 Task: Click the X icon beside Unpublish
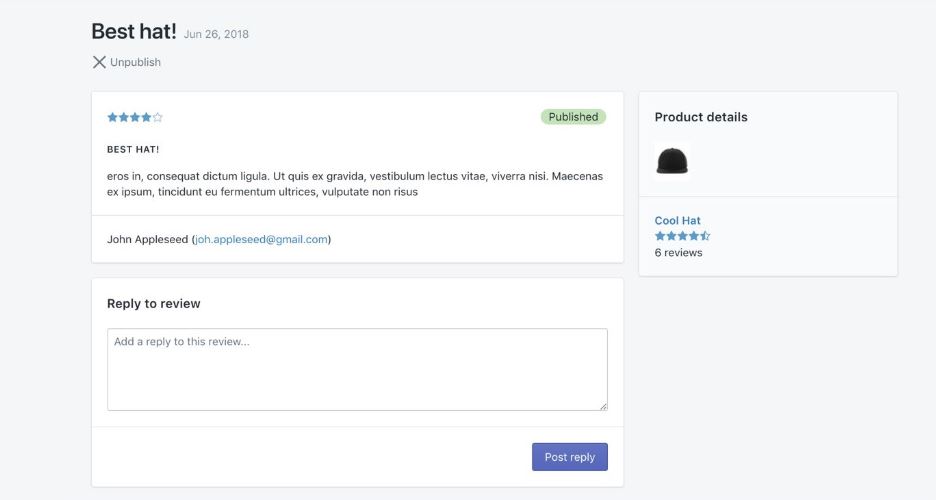[99, 62]
